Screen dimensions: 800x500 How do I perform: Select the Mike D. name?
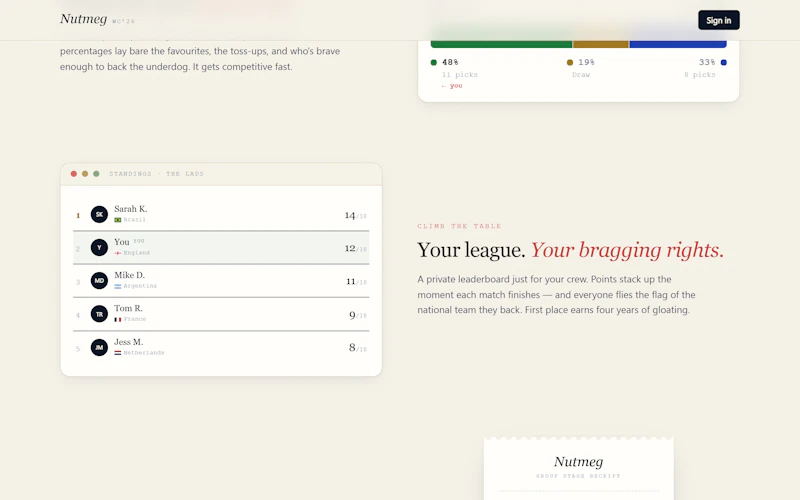pos(130,275)
